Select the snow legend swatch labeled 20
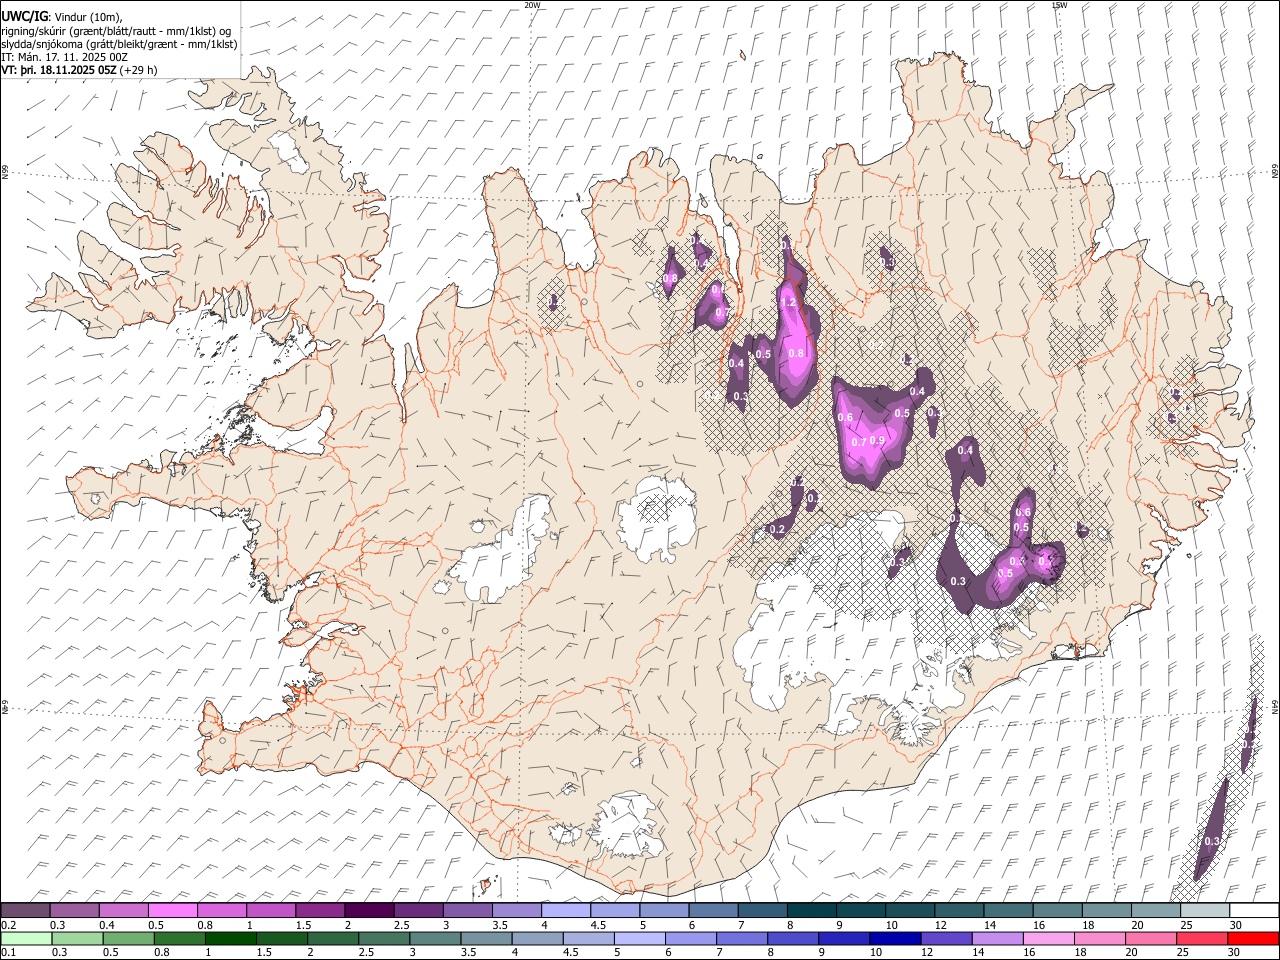The height and width of the screenshot is (960, 1280). pos(1154,910)
